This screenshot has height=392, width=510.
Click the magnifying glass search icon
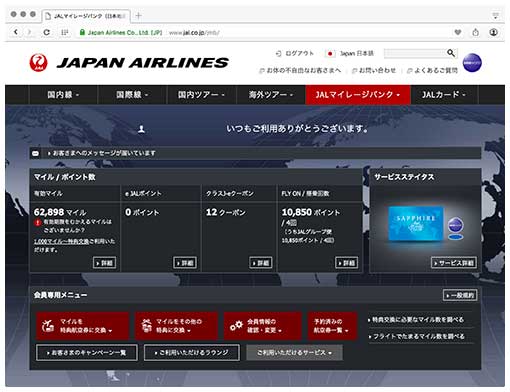click(451, 53)
